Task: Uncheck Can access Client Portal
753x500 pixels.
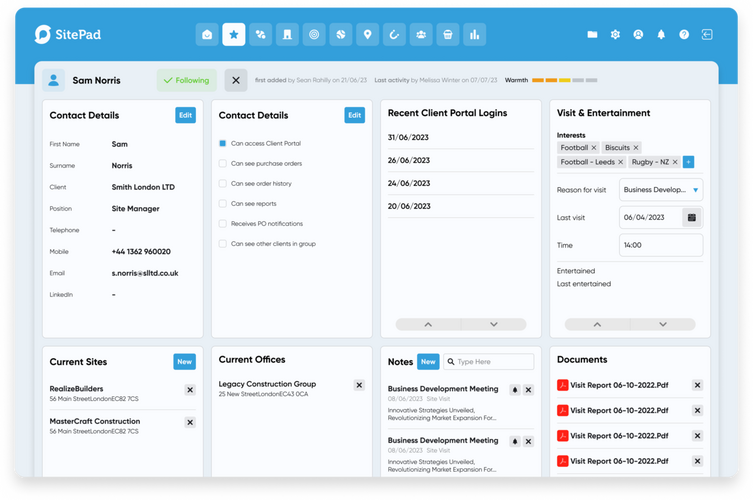Action: coord(222,143)
